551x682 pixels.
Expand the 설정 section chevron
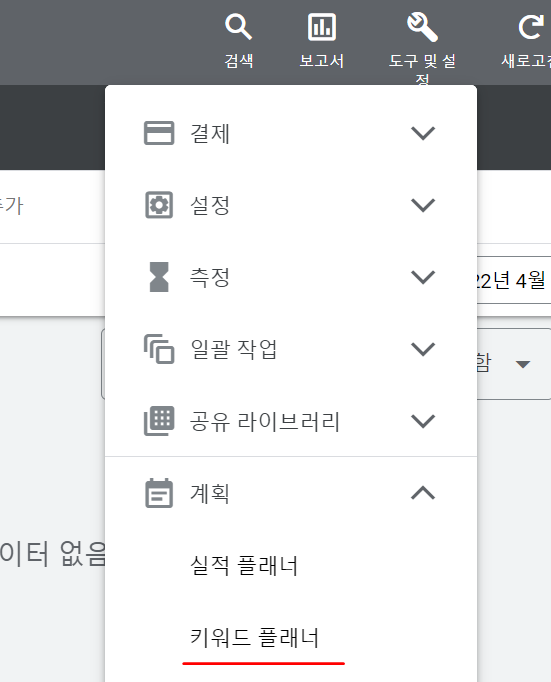pyautogui.click(x=423, y=205)
